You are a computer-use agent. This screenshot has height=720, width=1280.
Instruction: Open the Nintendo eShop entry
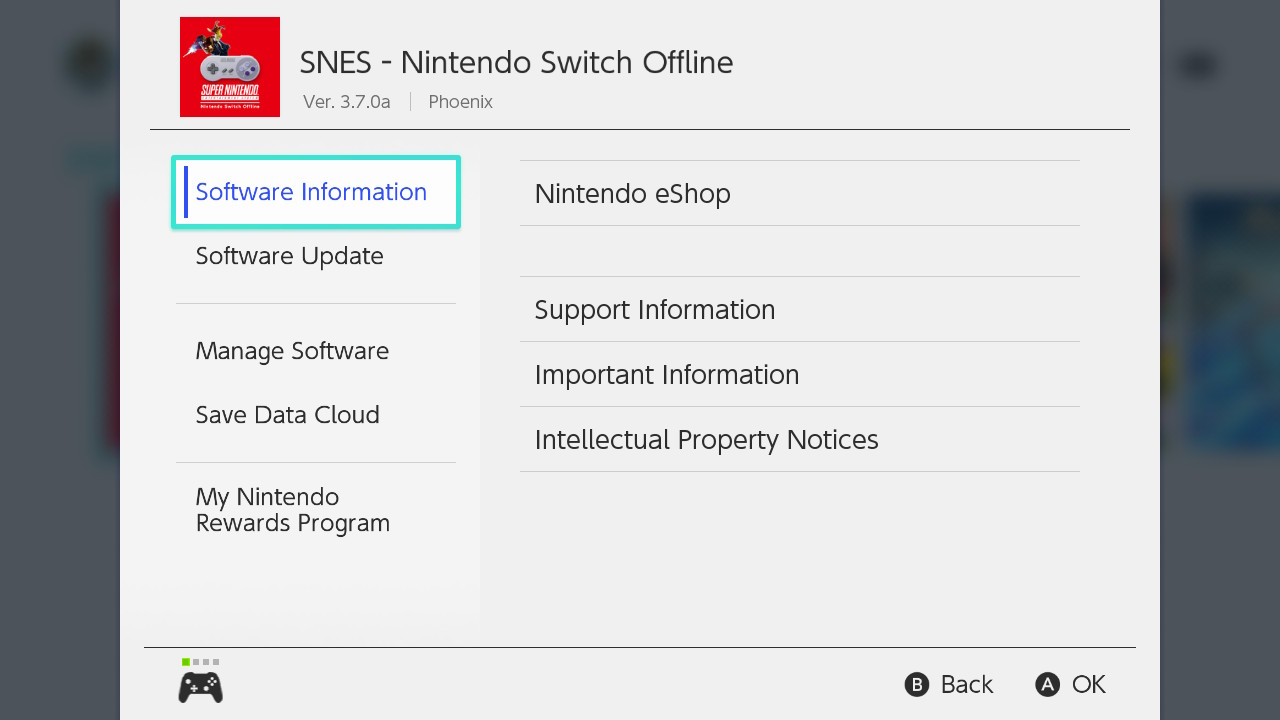pos(800,193)
